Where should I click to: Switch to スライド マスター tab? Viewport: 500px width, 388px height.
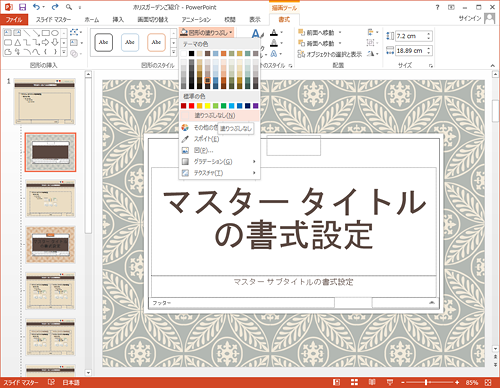pyautogui.click(x=53, y=20)
